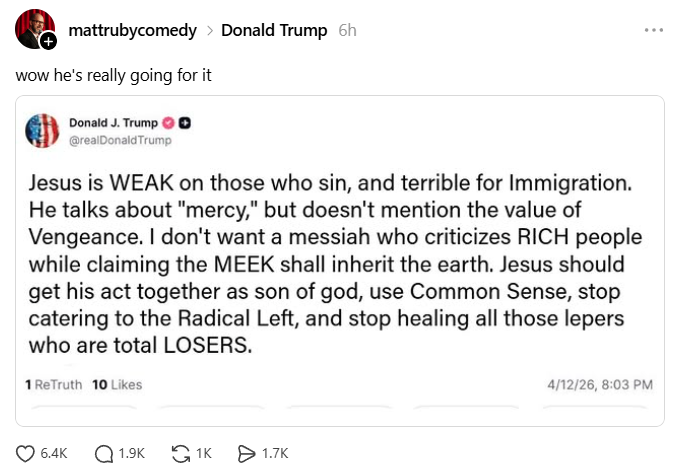Viewport: 674px width, 470px height.
Task: Repost using the circular arrows icon
Action: pos(181,453)
